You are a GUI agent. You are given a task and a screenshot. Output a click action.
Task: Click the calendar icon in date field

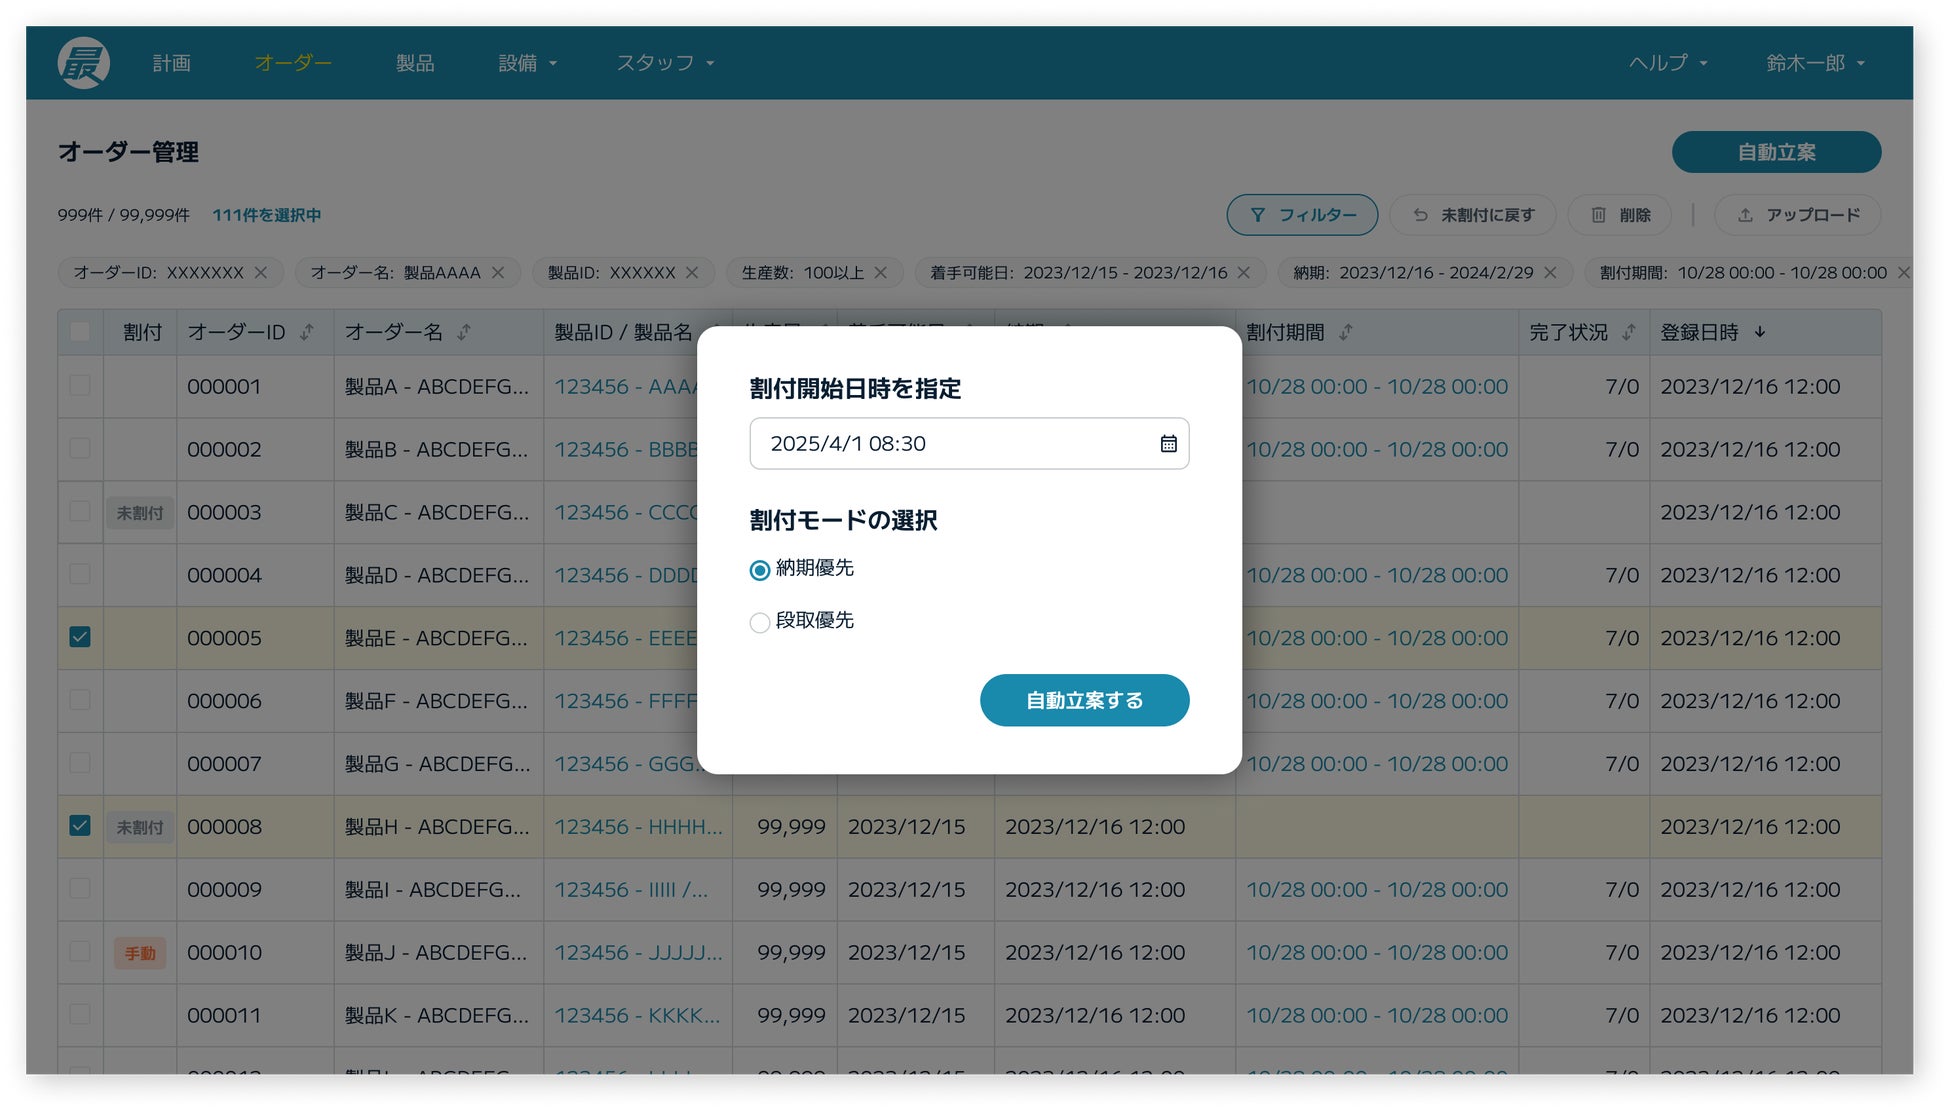(x=1167, y=443)
